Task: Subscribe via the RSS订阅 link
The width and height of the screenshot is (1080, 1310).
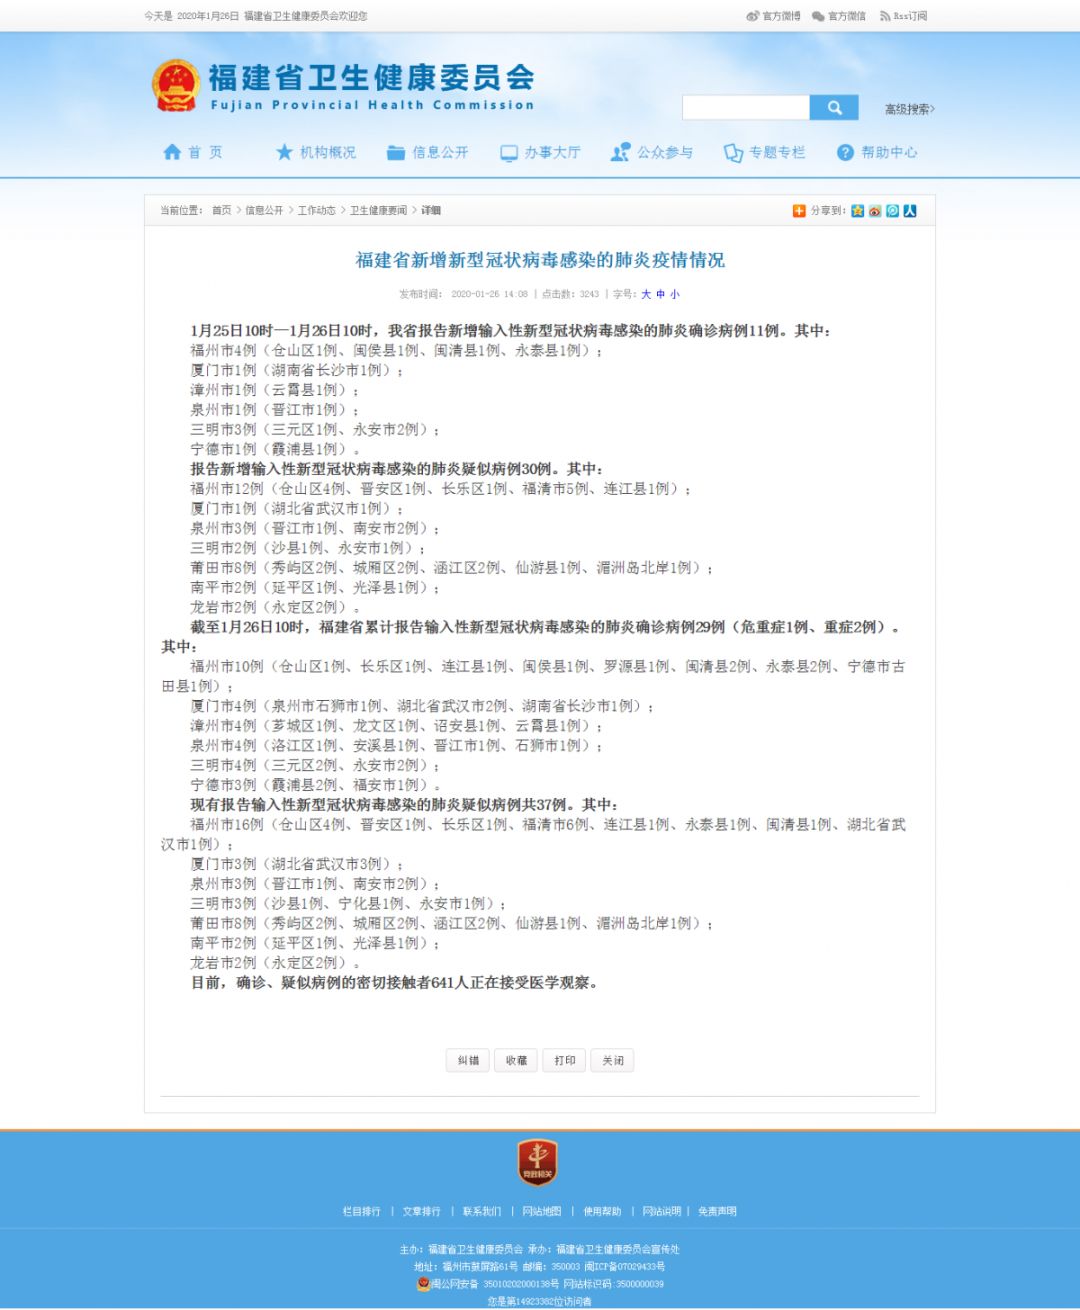Action: [904, 16]
